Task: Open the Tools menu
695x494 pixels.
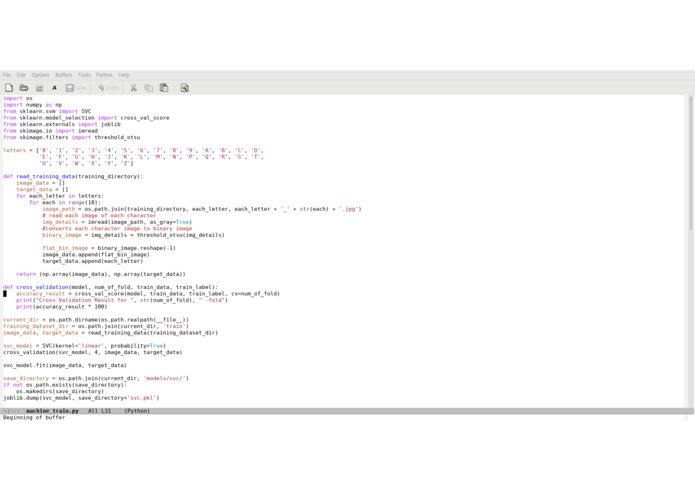Action: tap(84, 75)
